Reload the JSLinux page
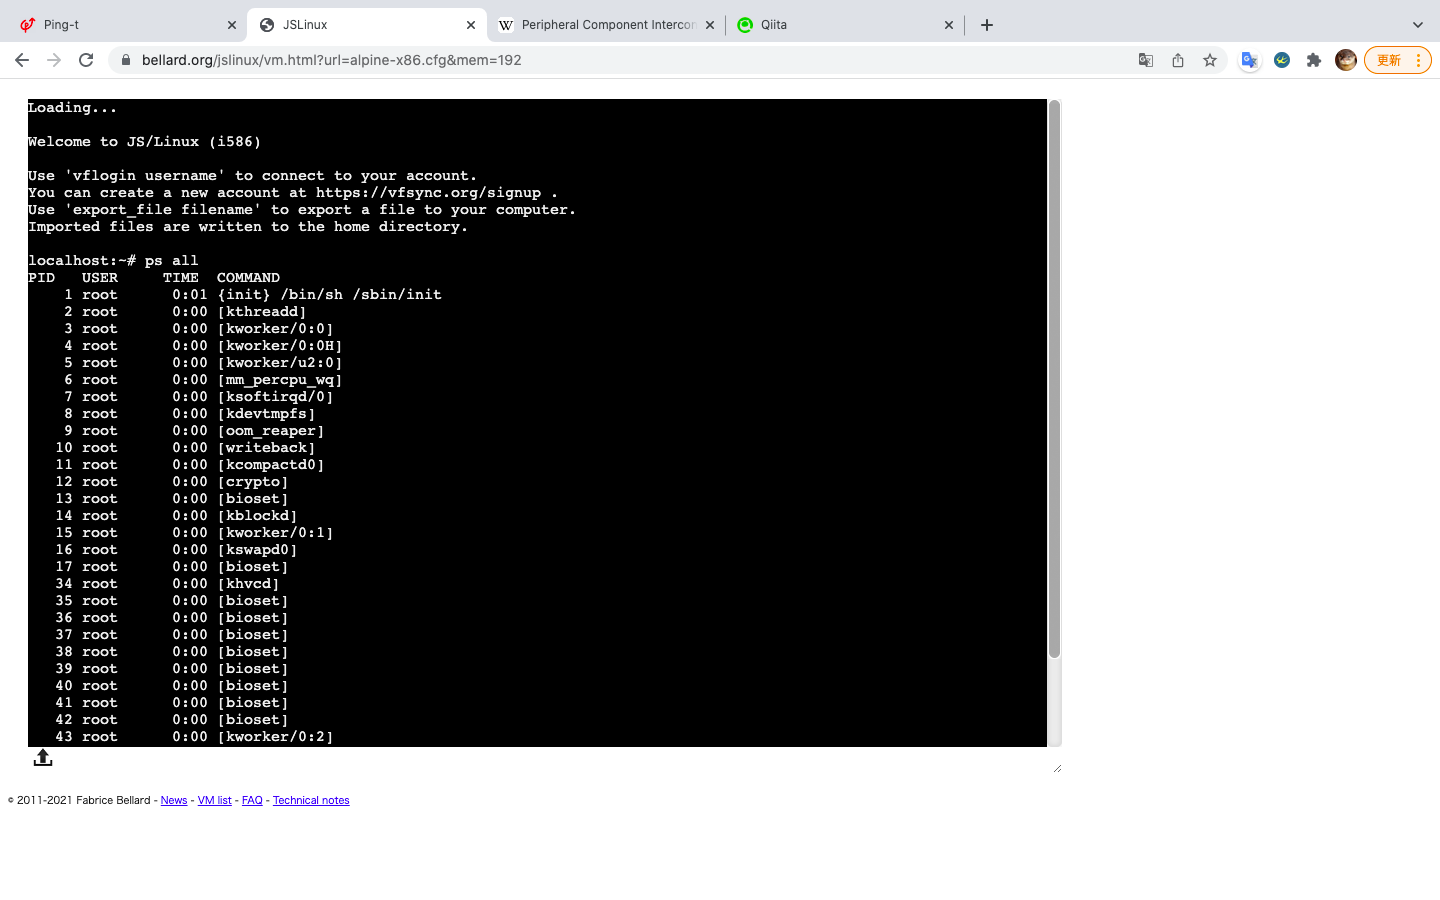 [x=86, y=60]
